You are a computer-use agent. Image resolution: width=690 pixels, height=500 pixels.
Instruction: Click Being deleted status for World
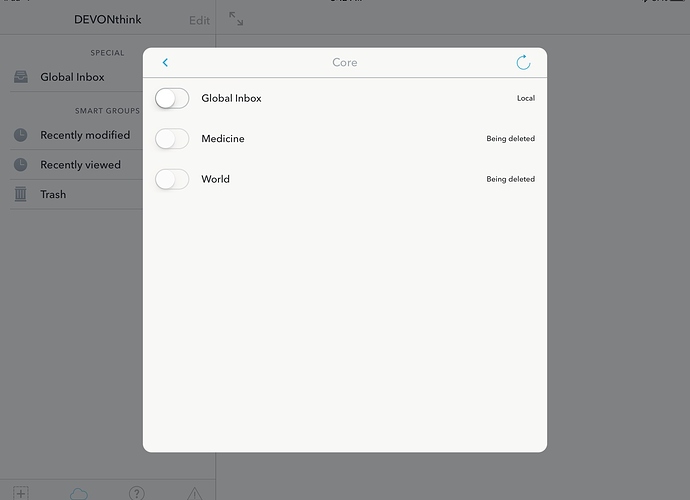click(510, 179)
